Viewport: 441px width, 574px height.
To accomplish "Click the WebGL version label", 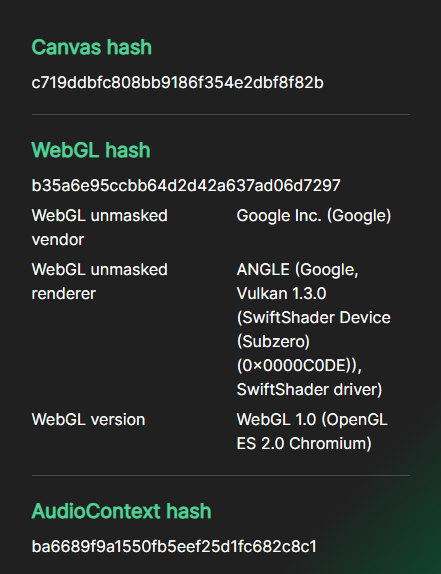I will click(x=88, y=420).
